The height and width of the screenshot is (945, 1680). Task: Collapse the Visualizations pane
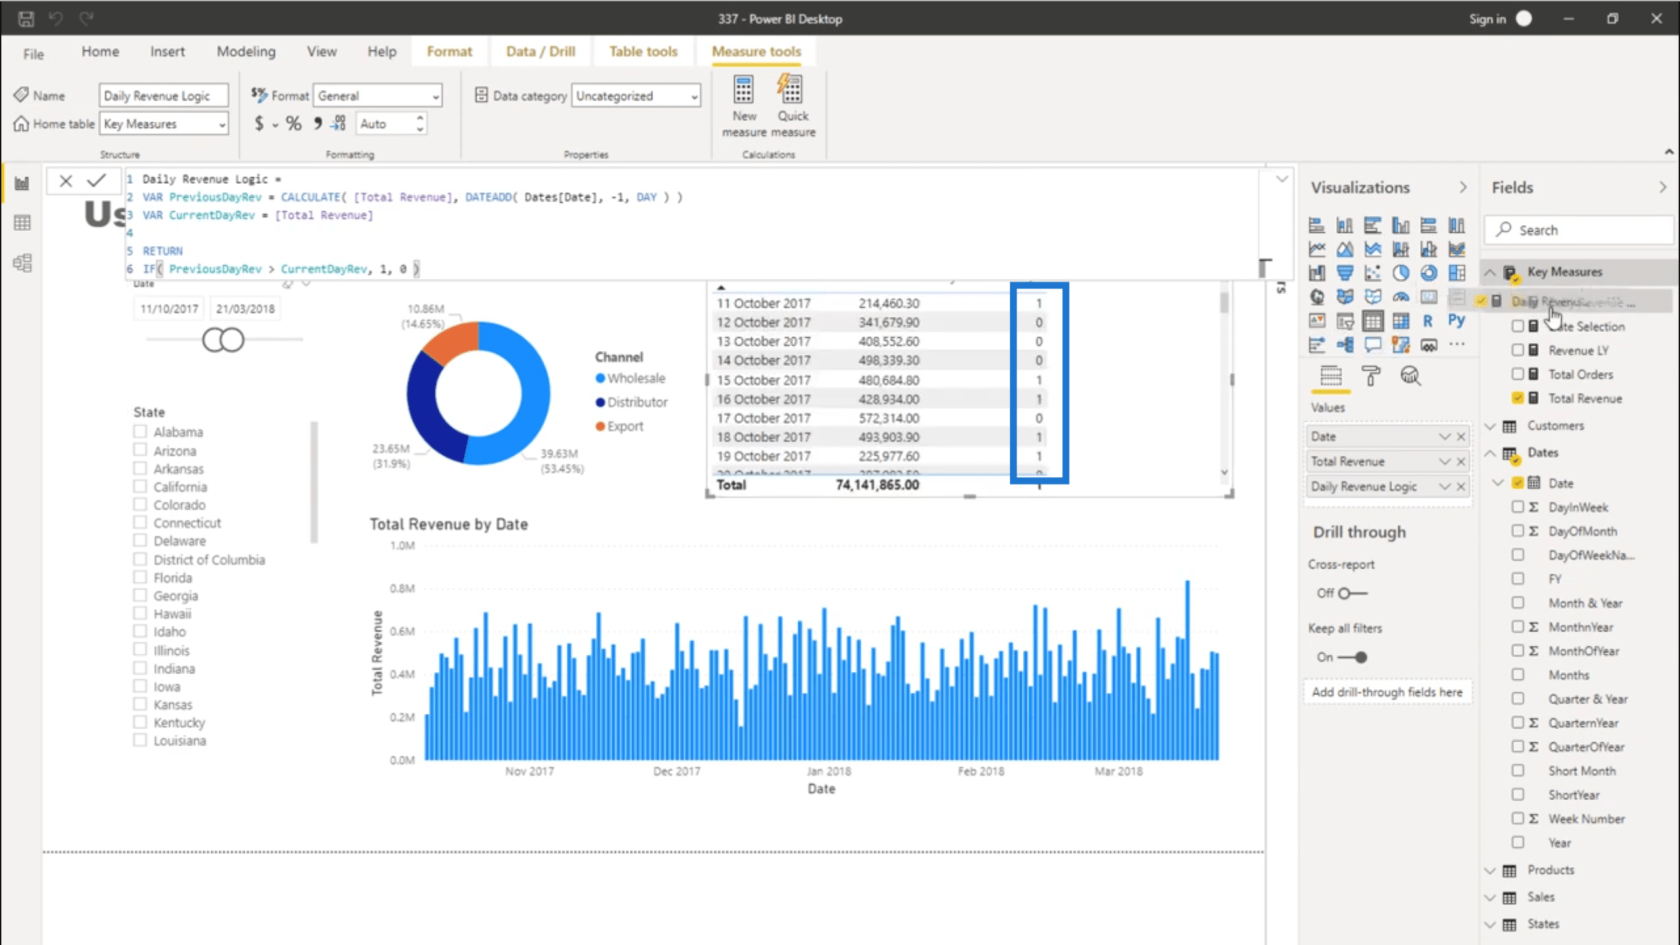1463,187
